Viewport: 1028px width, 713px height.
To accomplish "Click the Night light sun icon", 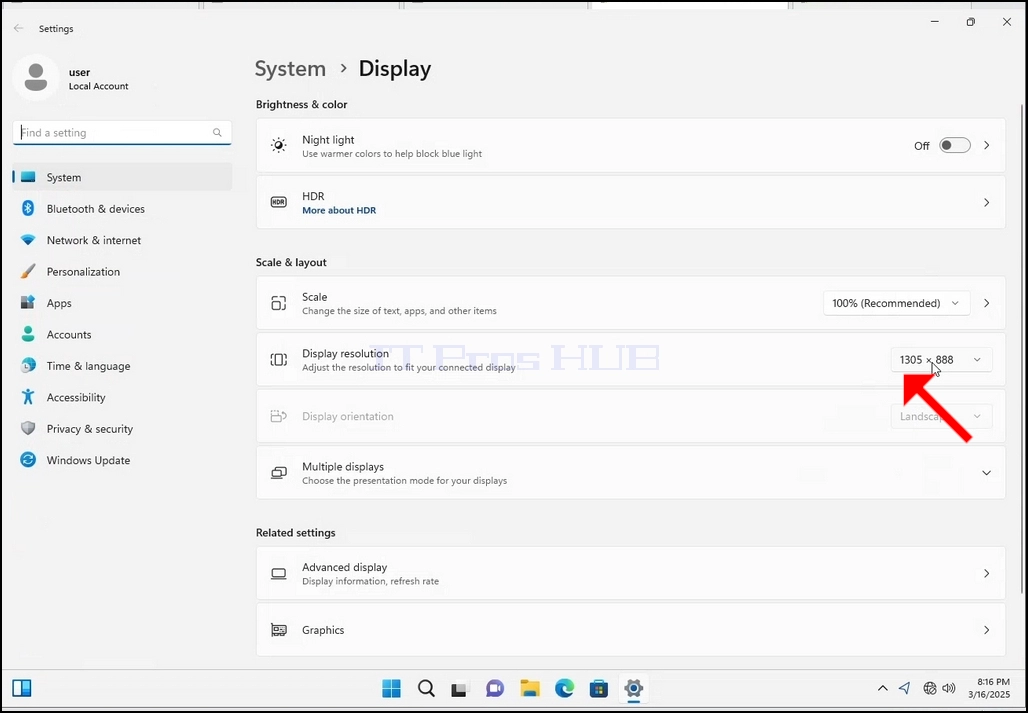I will pyautogui.click(x=279, y=145).
